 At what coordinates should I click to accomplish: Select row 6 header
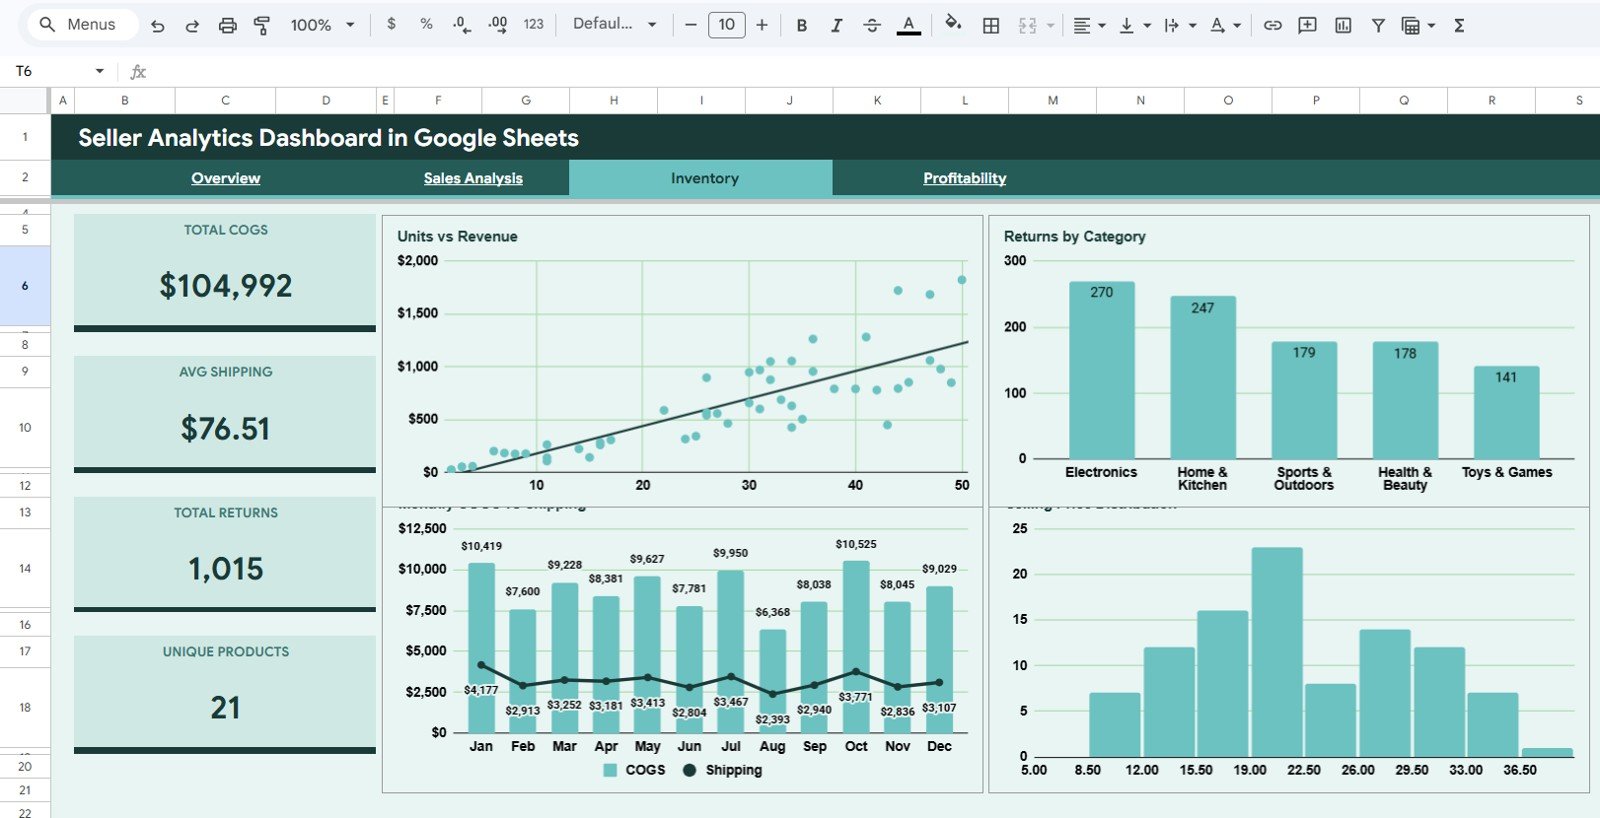click(25, 286)
